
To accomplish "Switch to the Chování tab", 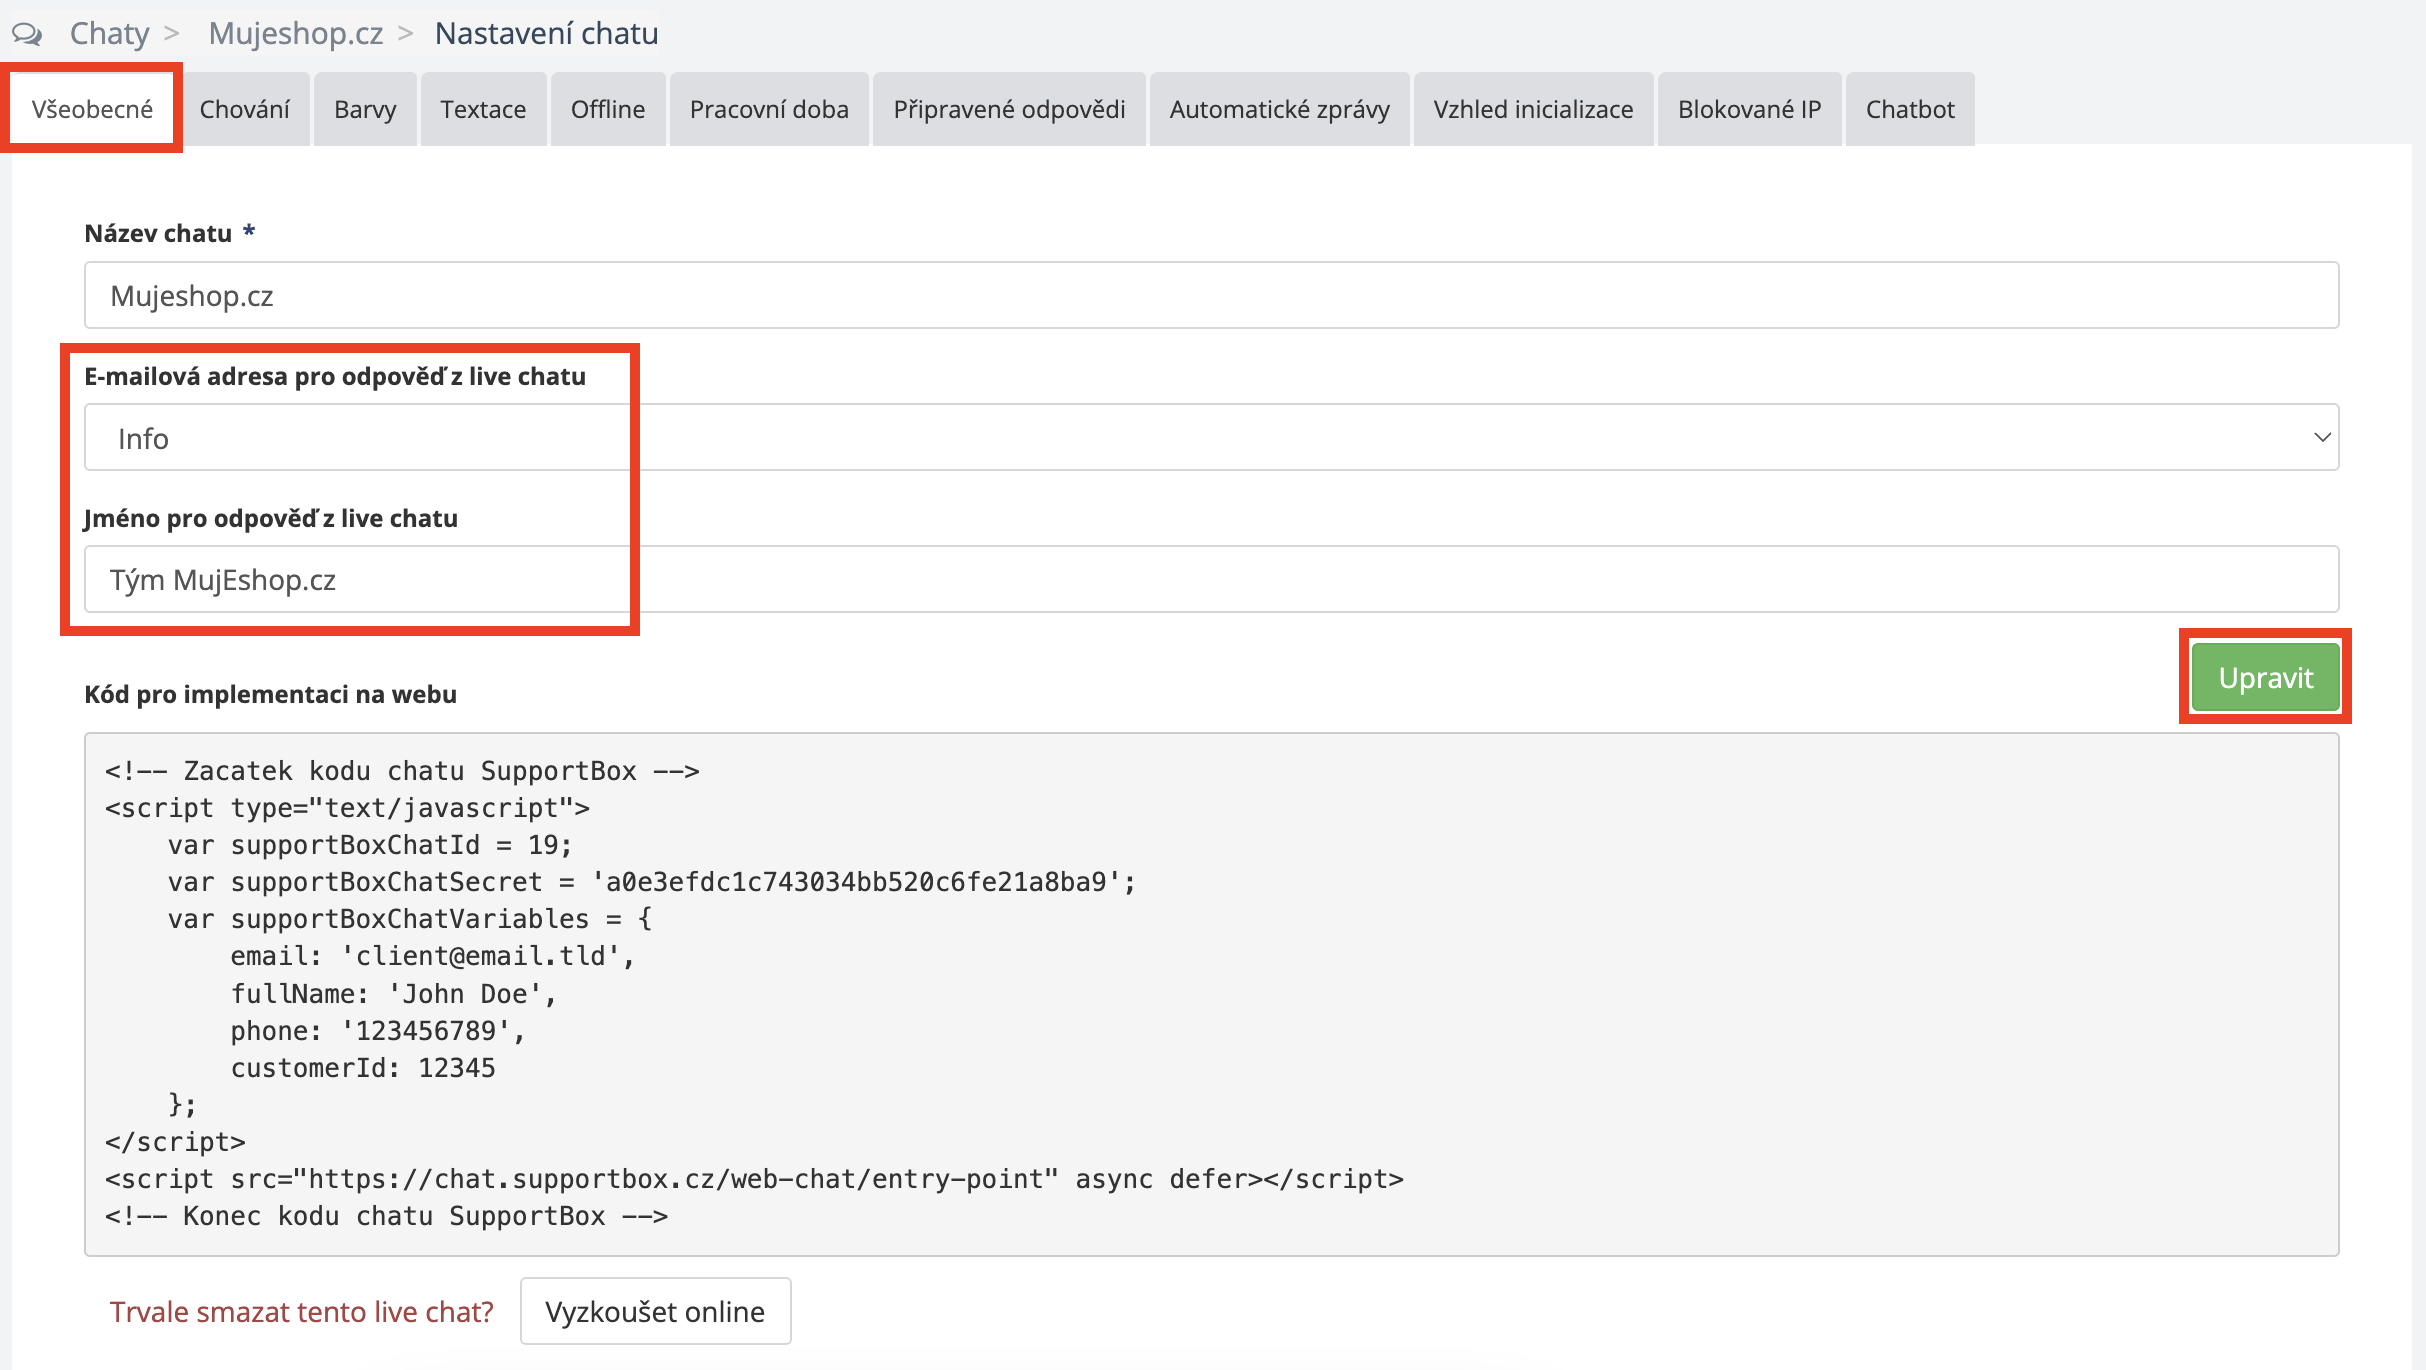I will 245,109.
